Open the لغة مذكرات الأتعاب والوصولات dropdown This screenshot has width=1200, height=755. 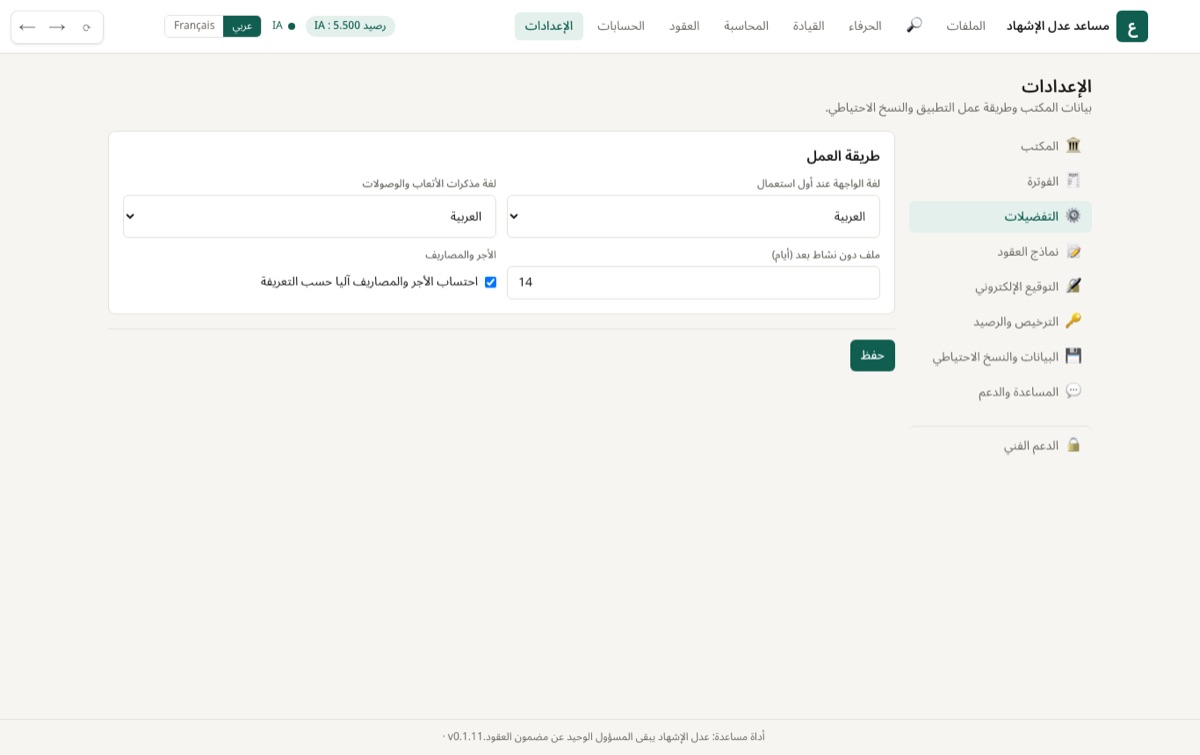coord(309,216)
